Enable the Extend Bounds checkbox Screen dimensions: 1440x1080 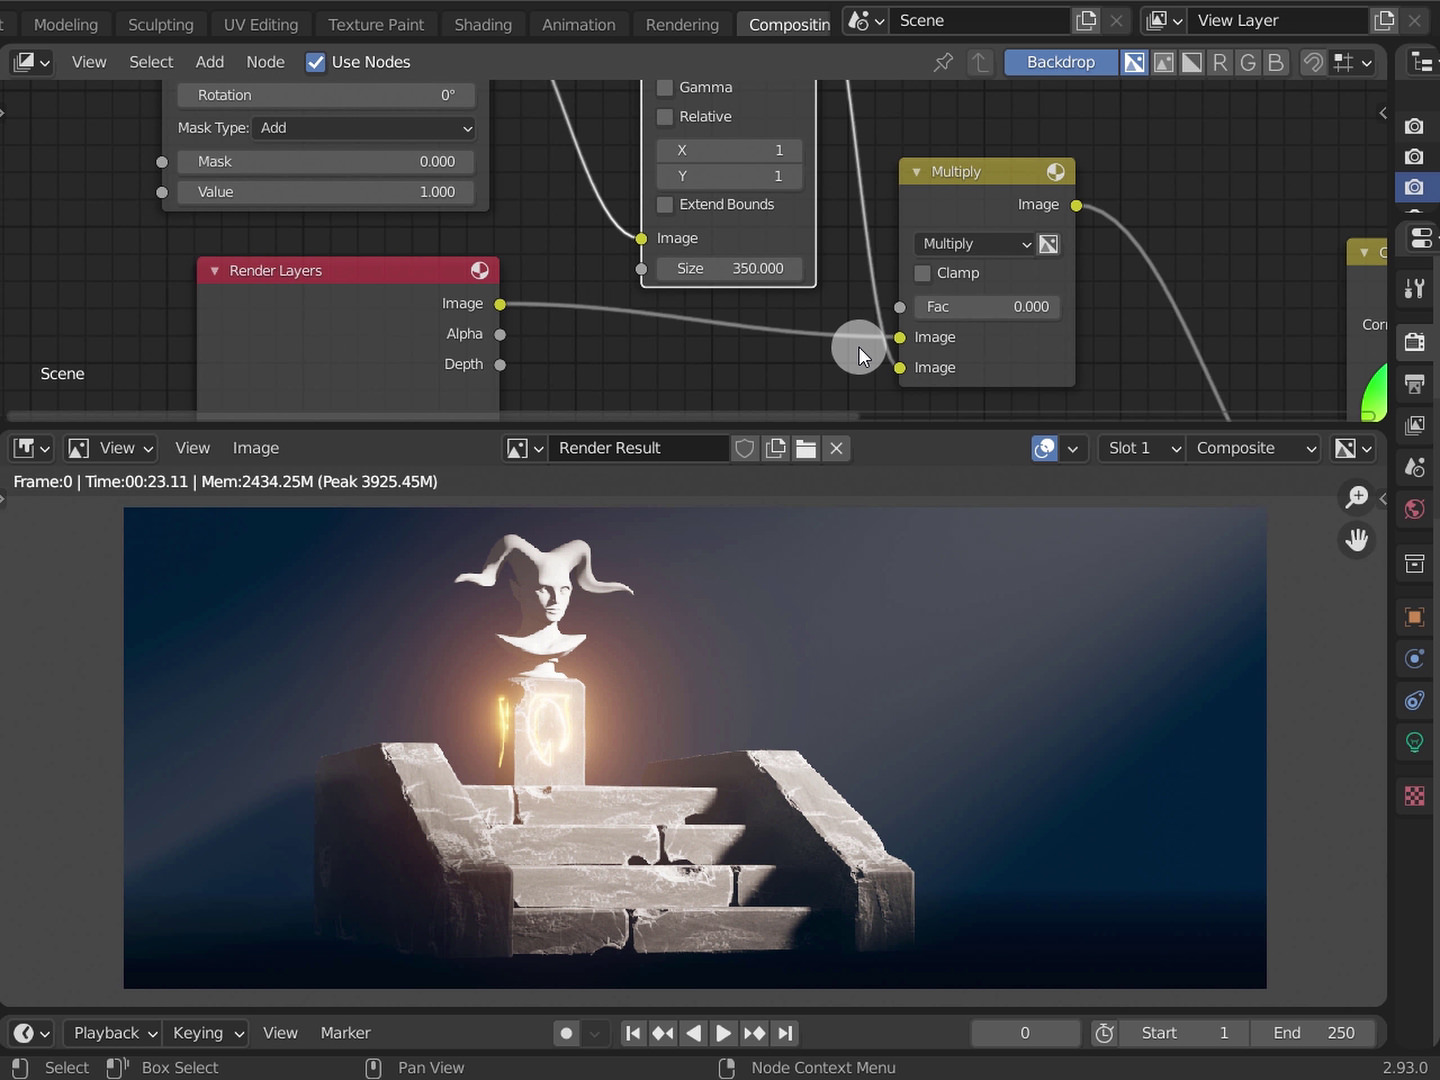[665, 205]
